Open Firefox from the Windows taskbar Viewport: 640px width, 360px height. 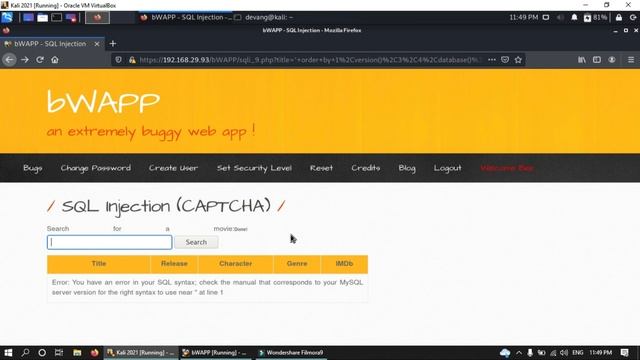(95, 353)
